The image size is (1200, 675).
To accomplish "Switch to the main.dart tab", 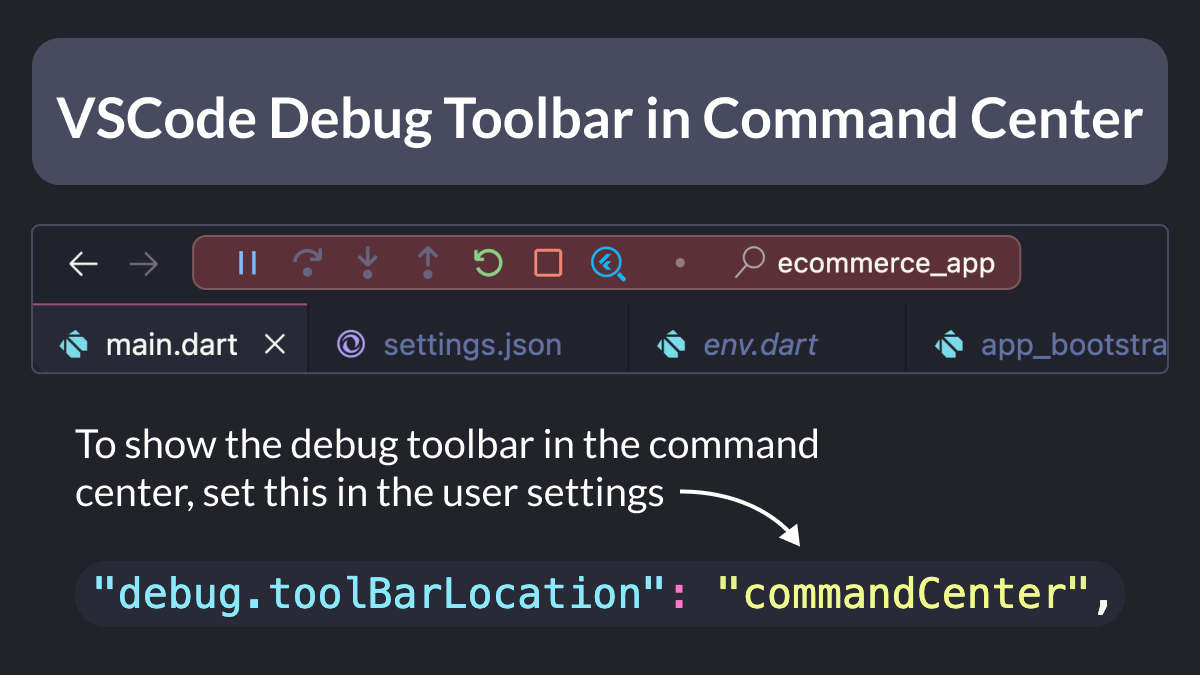I will point(171,339).
